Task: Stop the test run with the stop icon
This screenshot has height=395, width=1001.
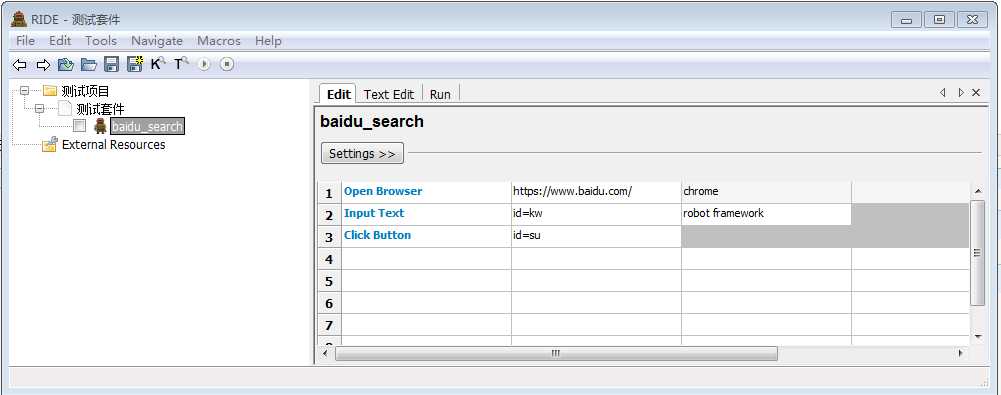Action: [227, 64]
